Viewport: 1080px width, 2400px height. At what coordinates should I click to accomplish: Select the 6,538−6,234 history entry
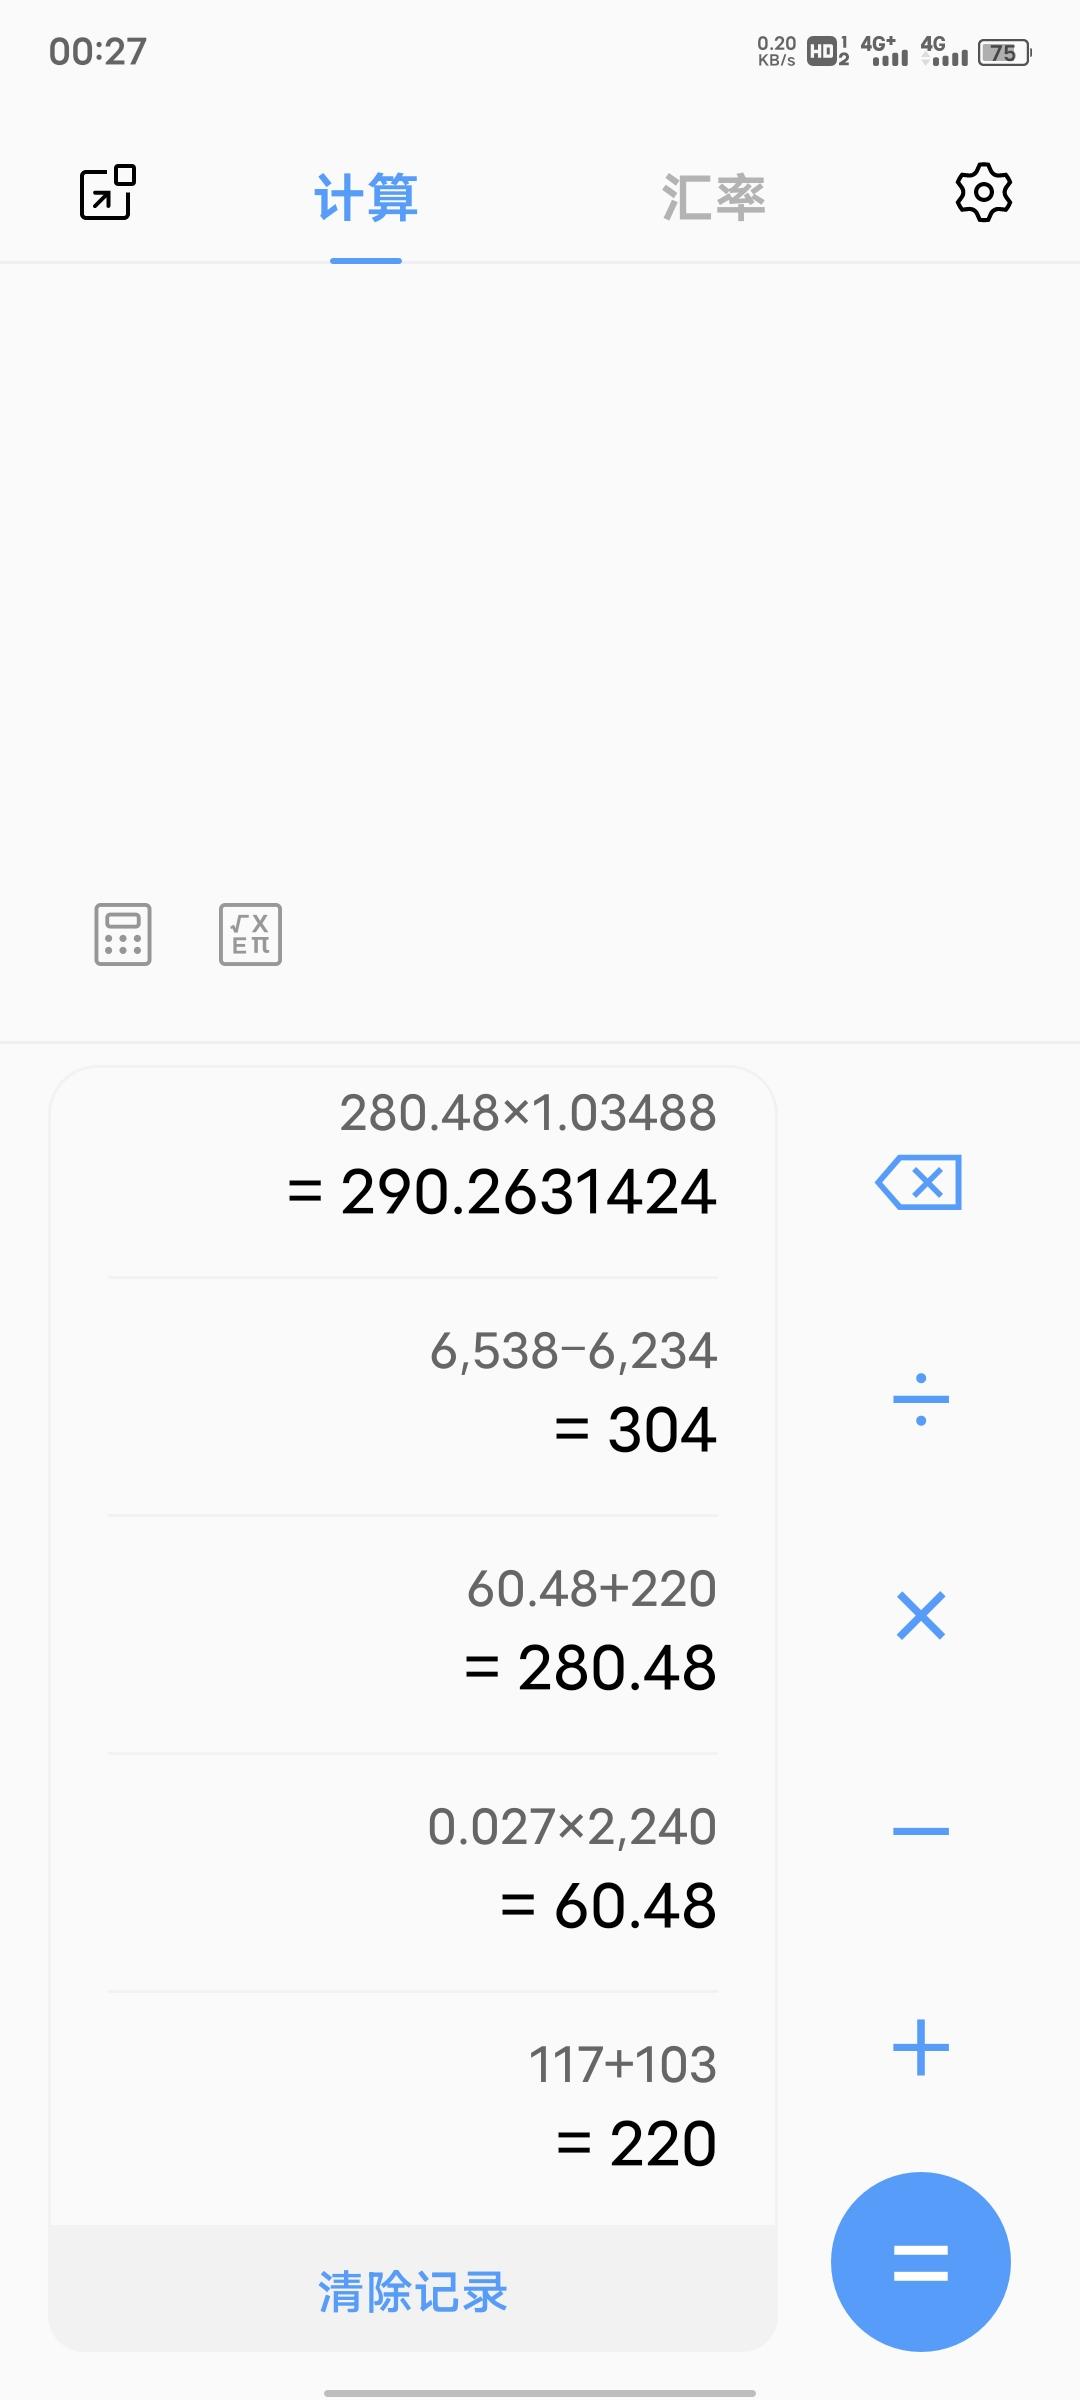[x=413, y=1396]
